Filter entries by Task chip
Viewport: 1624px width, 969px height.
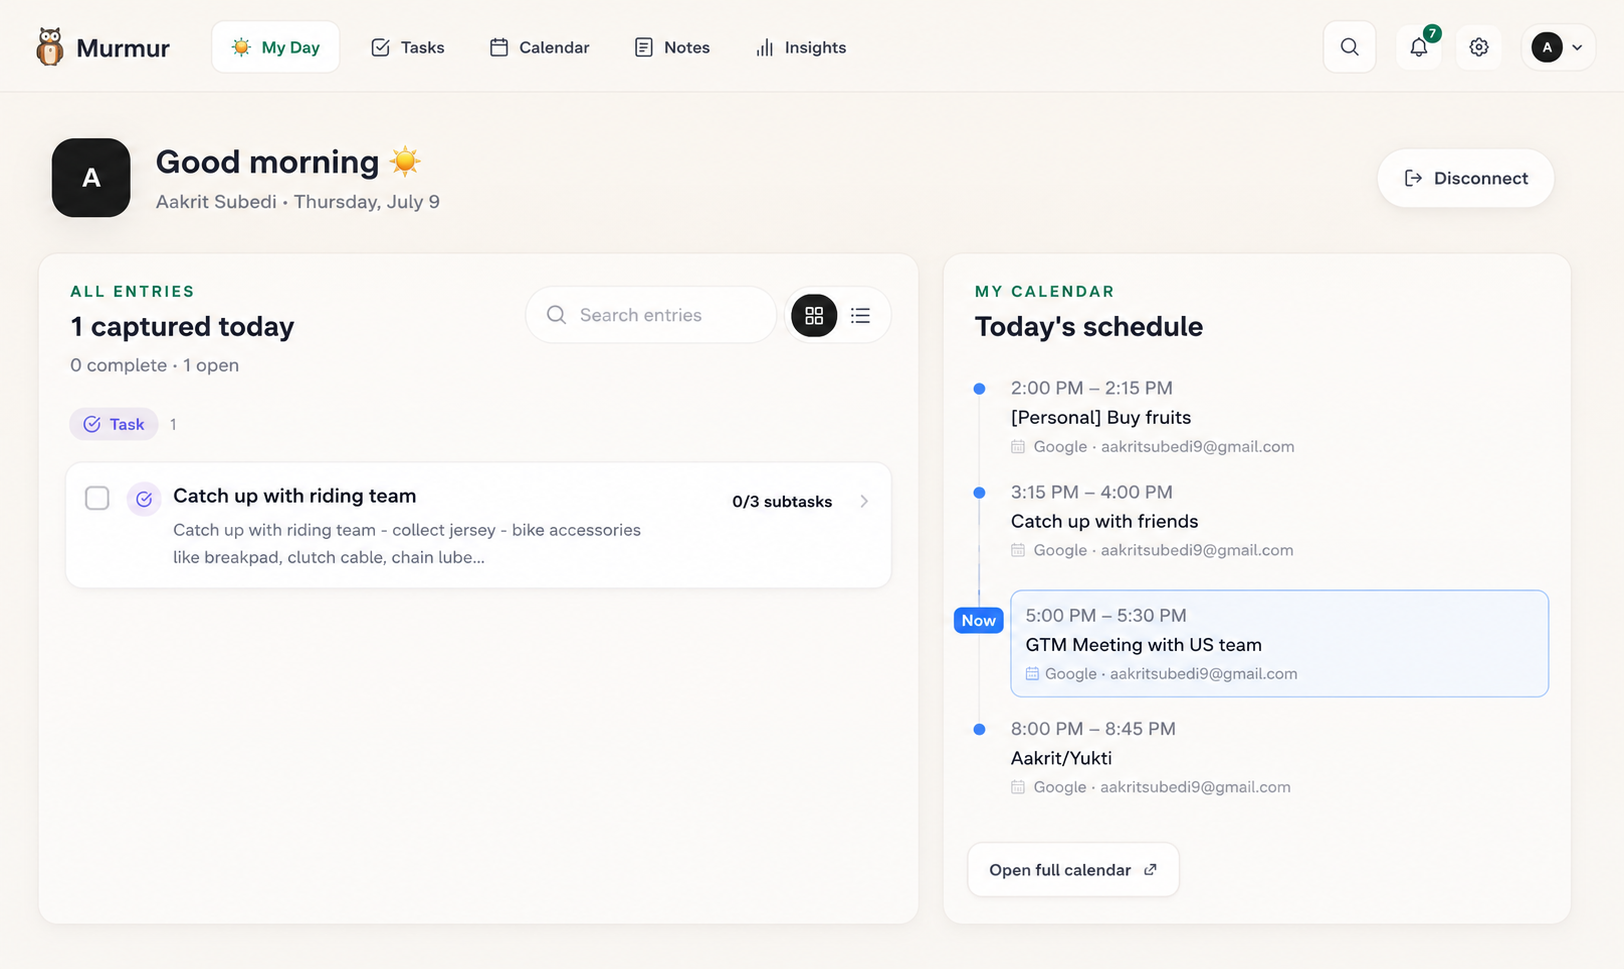click(x=114, y=424)
